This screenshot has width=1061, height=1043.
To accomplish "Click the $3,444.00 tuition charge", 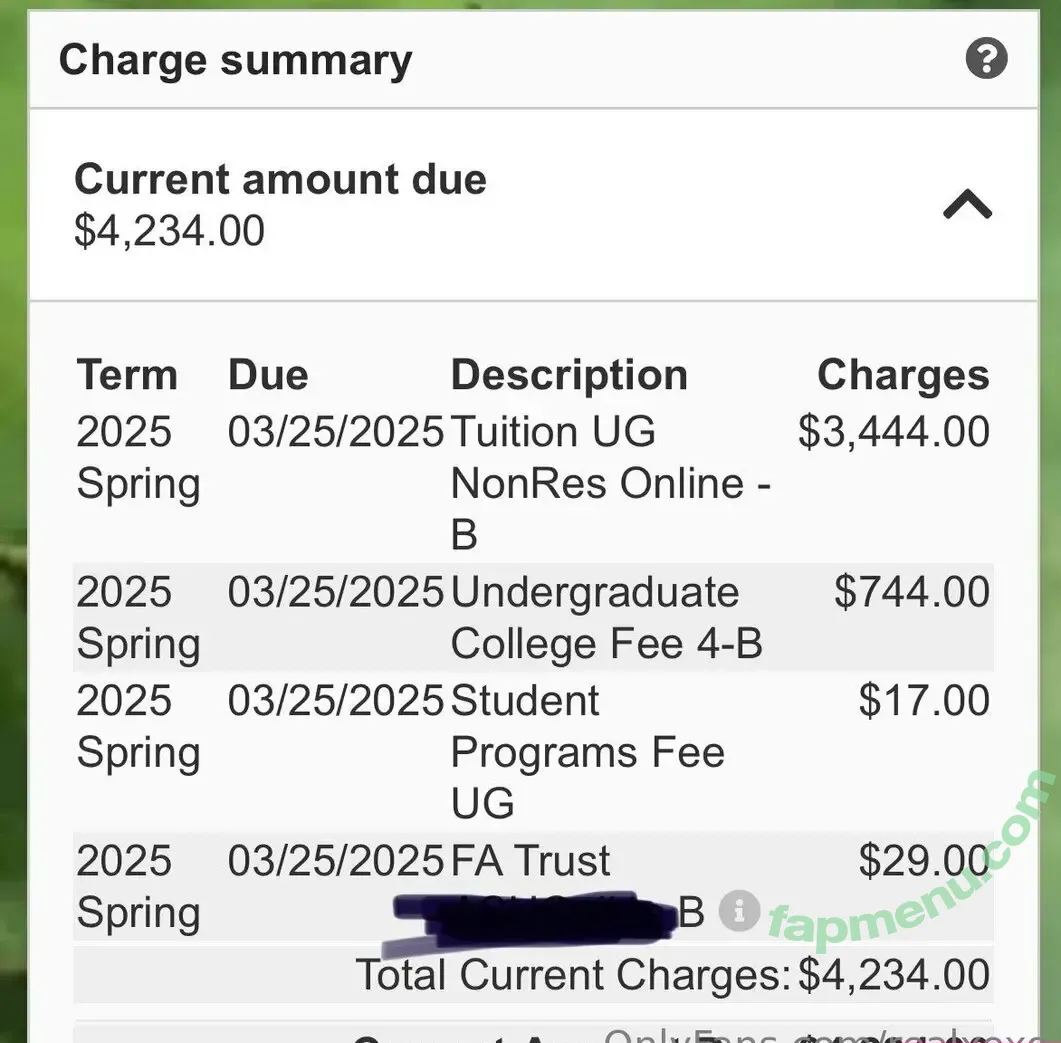I will click(894, 431).
